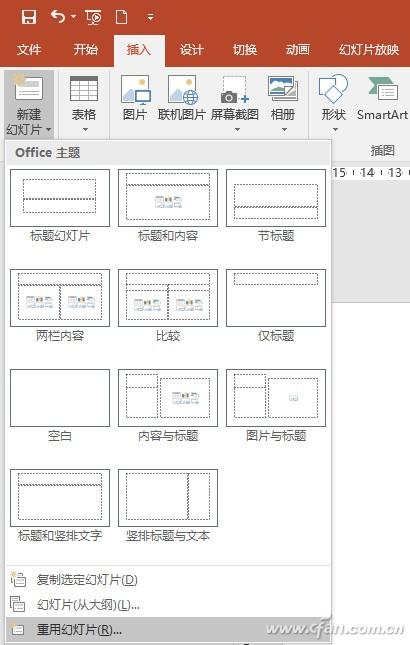Open the 动画 ribbon tab
The width and height of the screenshot is (410, 645).
click(x=298, y=50)
